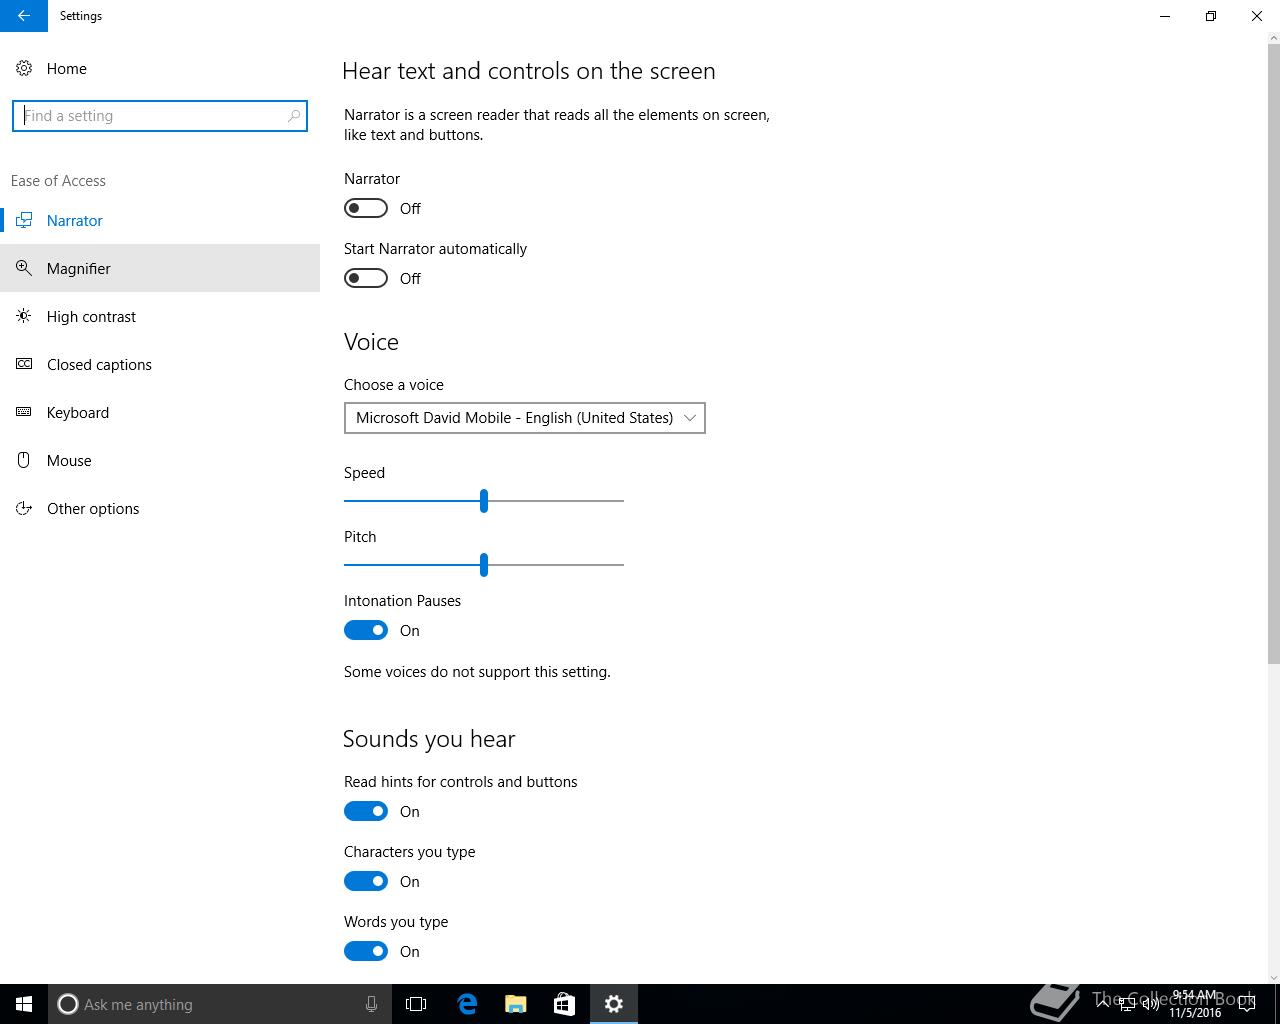Click the Ease of Access heading

point(58,181)
